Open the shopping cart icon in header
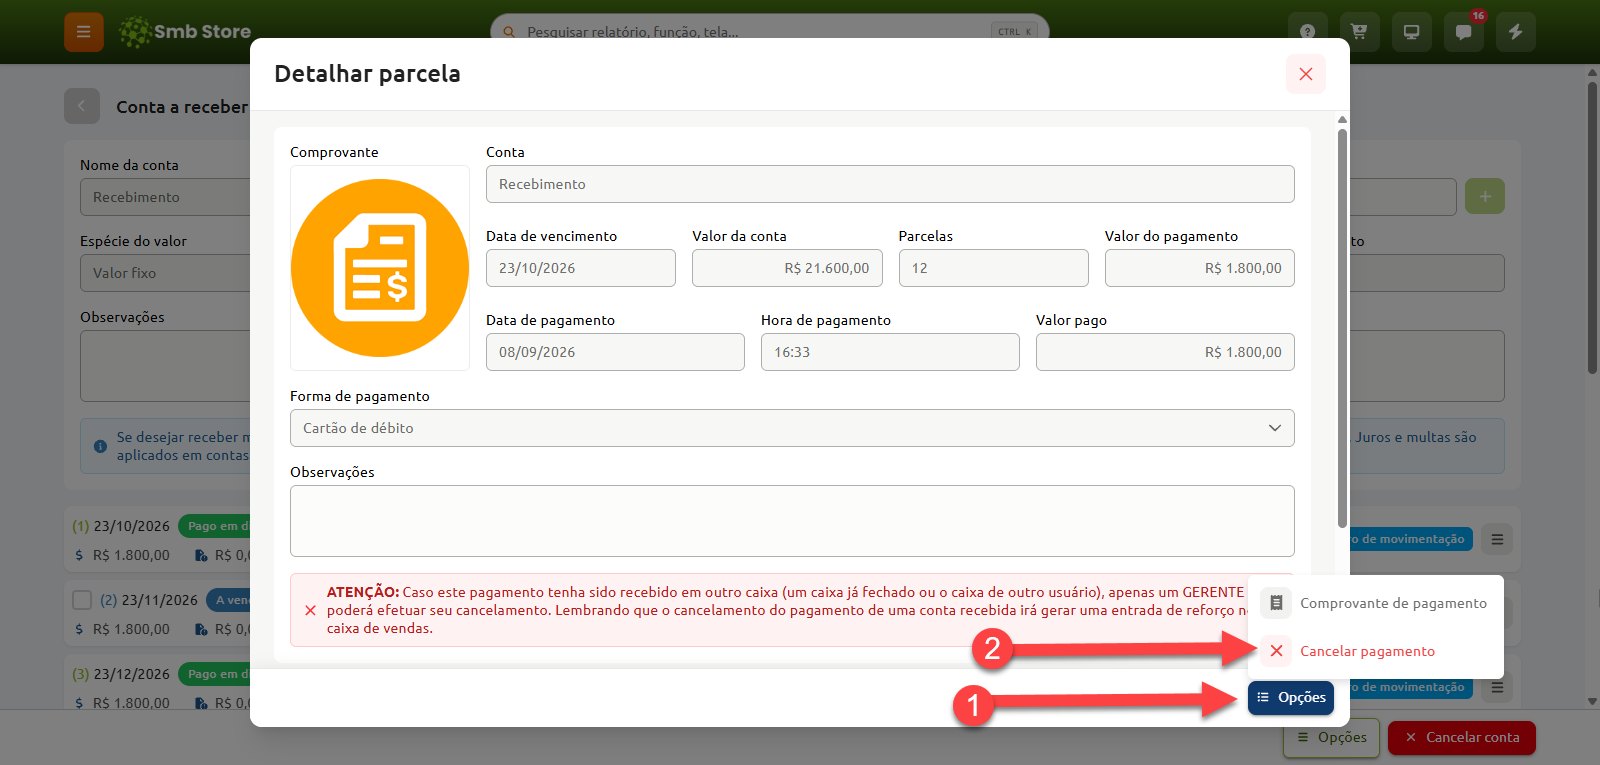The height and width of the screenshot is (765, 1600). point(1359,32)
